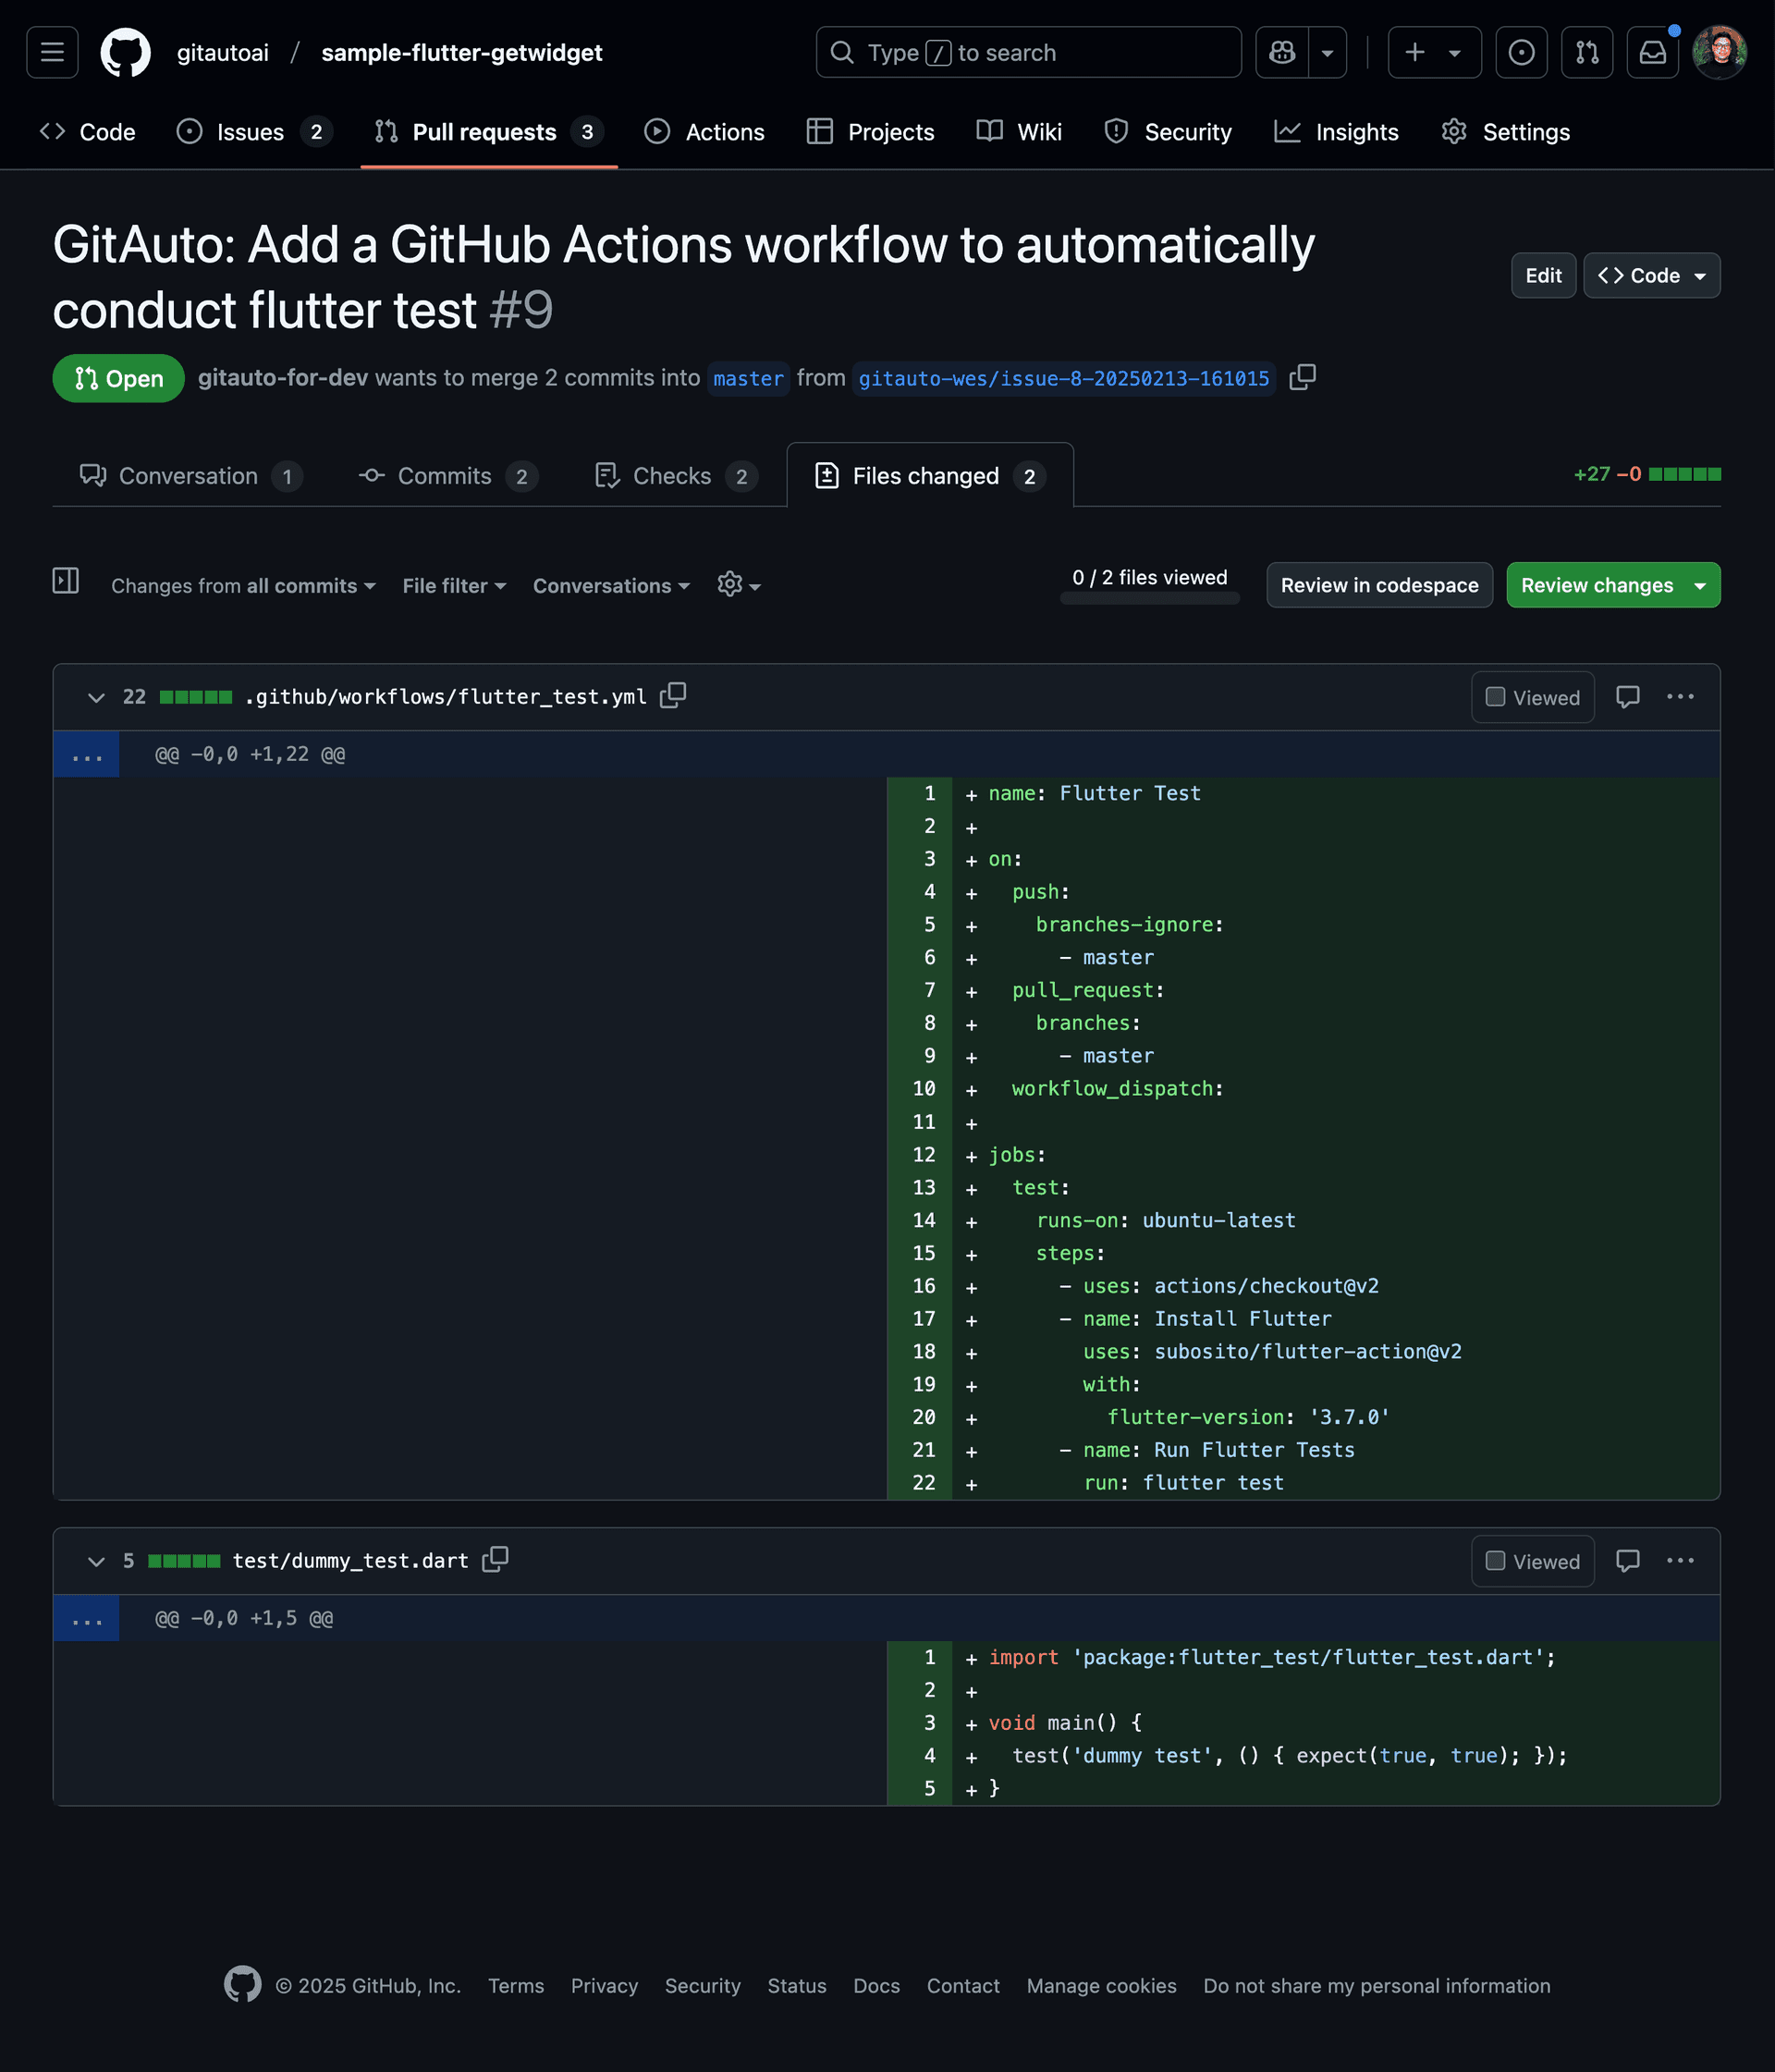Go to the Actions tab

704,131
